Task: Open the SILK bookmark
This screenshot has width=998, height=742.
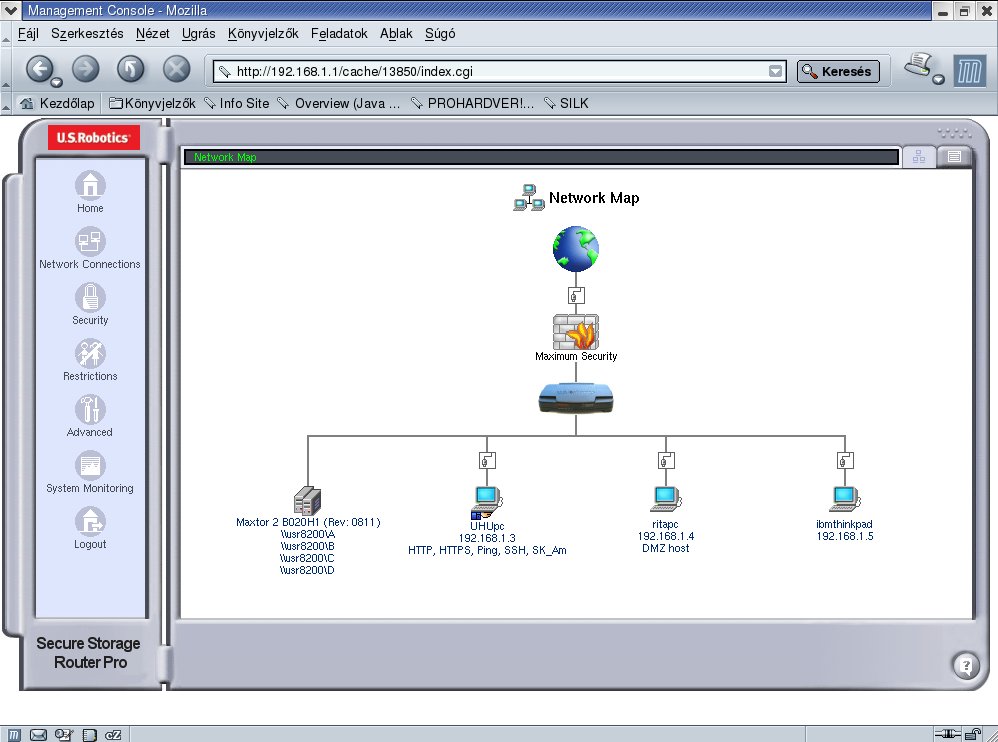Action: (566, 103)
